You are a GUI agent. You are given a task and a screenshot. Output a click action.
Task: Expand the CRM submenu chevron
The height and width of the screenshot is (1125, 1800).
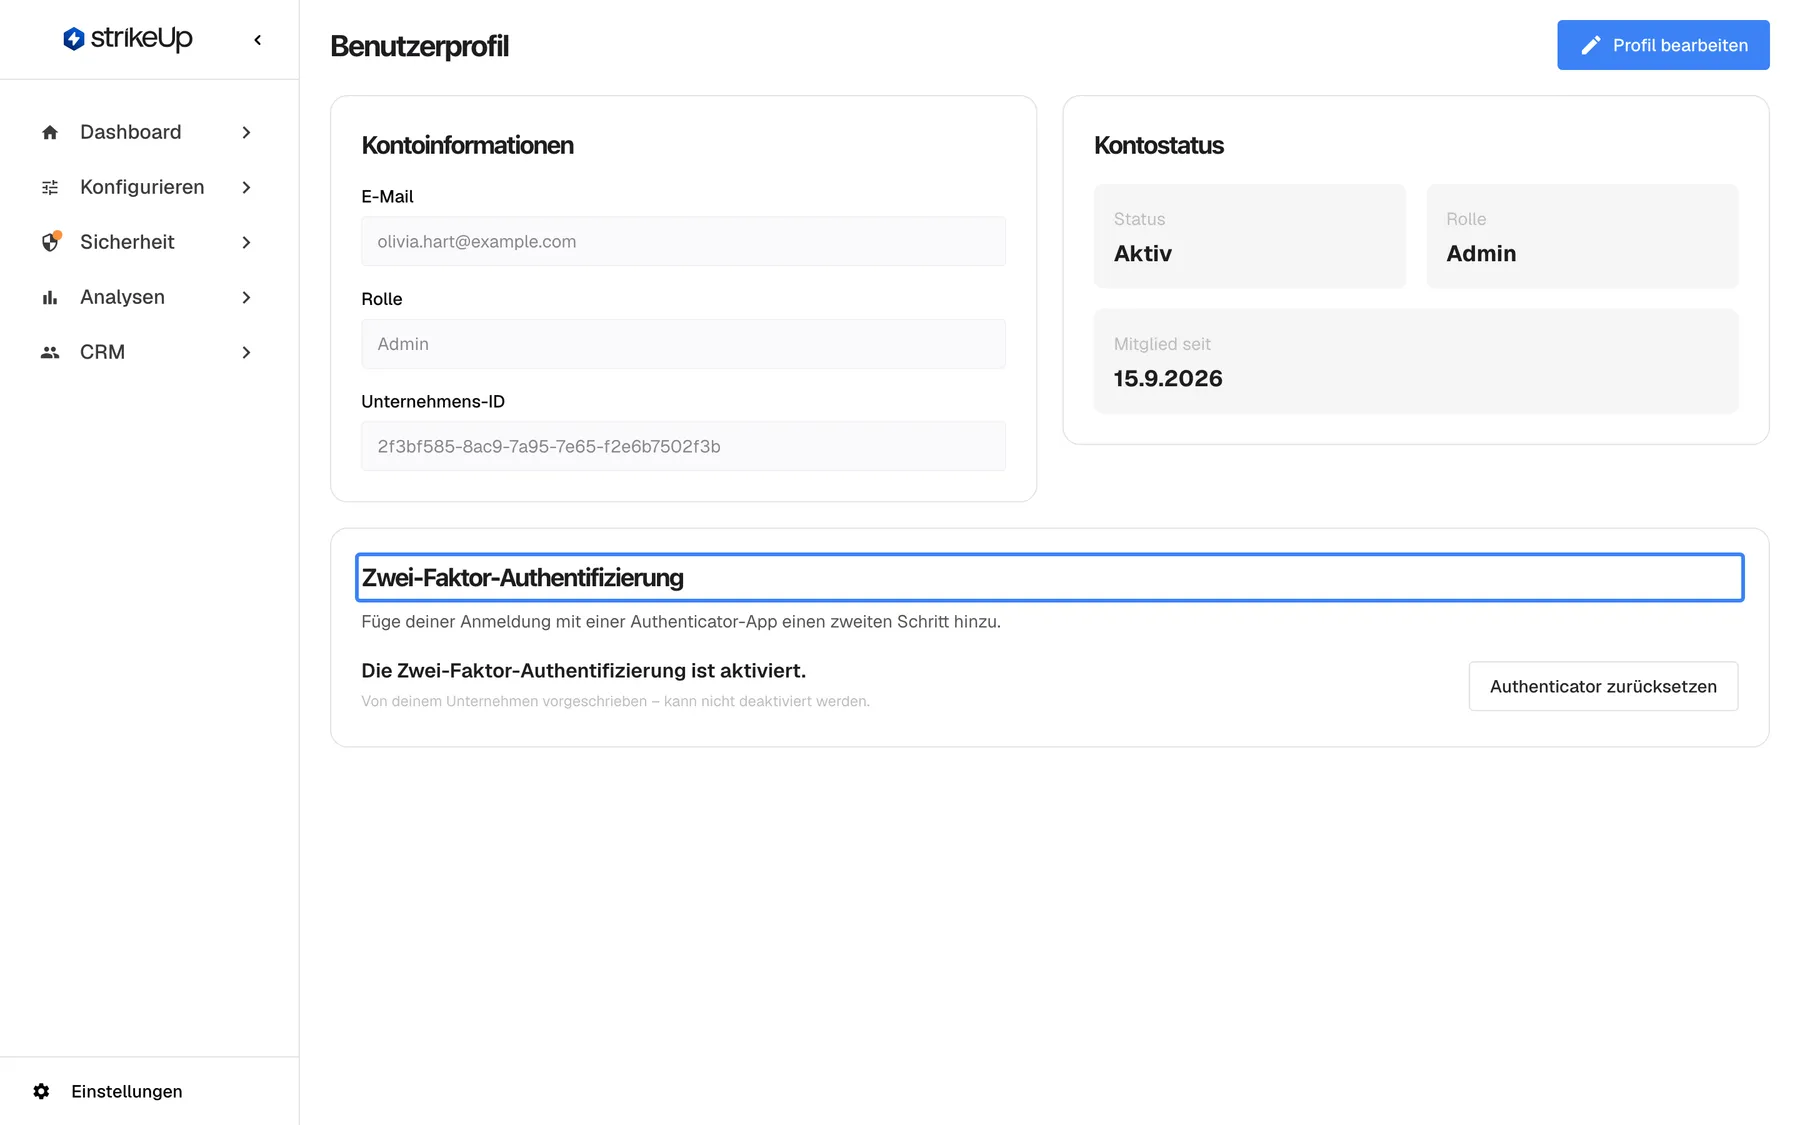(x=246, y=352)
